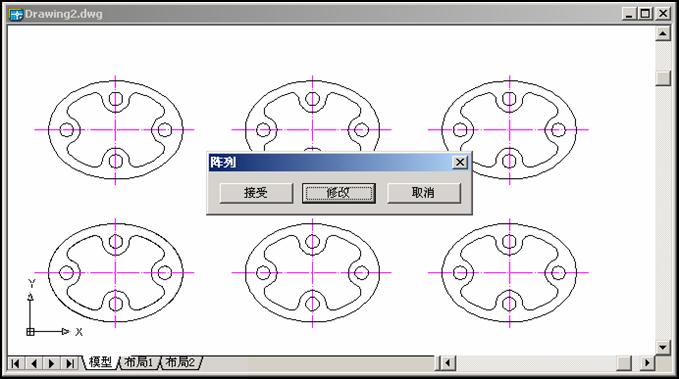Minimize the Drawing2.dwg window
This screenshot has width=679, height=379.
tap(630, 14)
